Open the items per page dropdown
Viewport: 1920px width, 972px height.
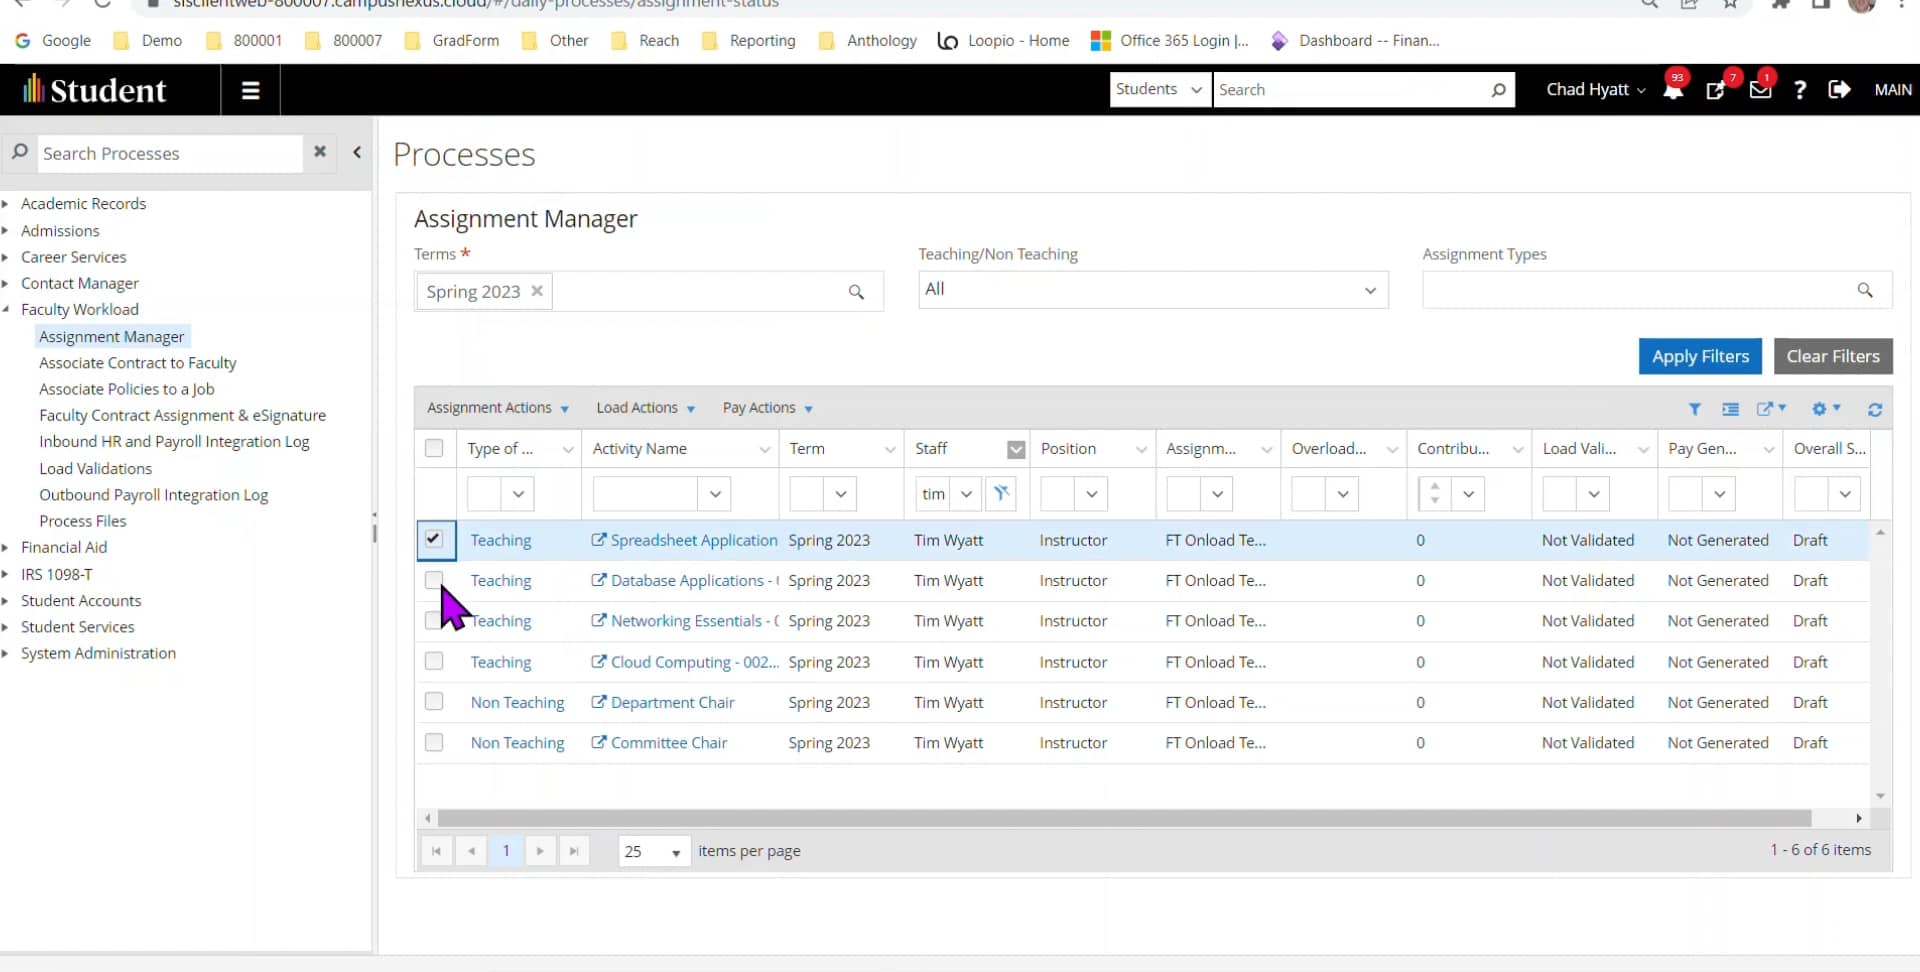pyautogui.click(x=653, y=851)
